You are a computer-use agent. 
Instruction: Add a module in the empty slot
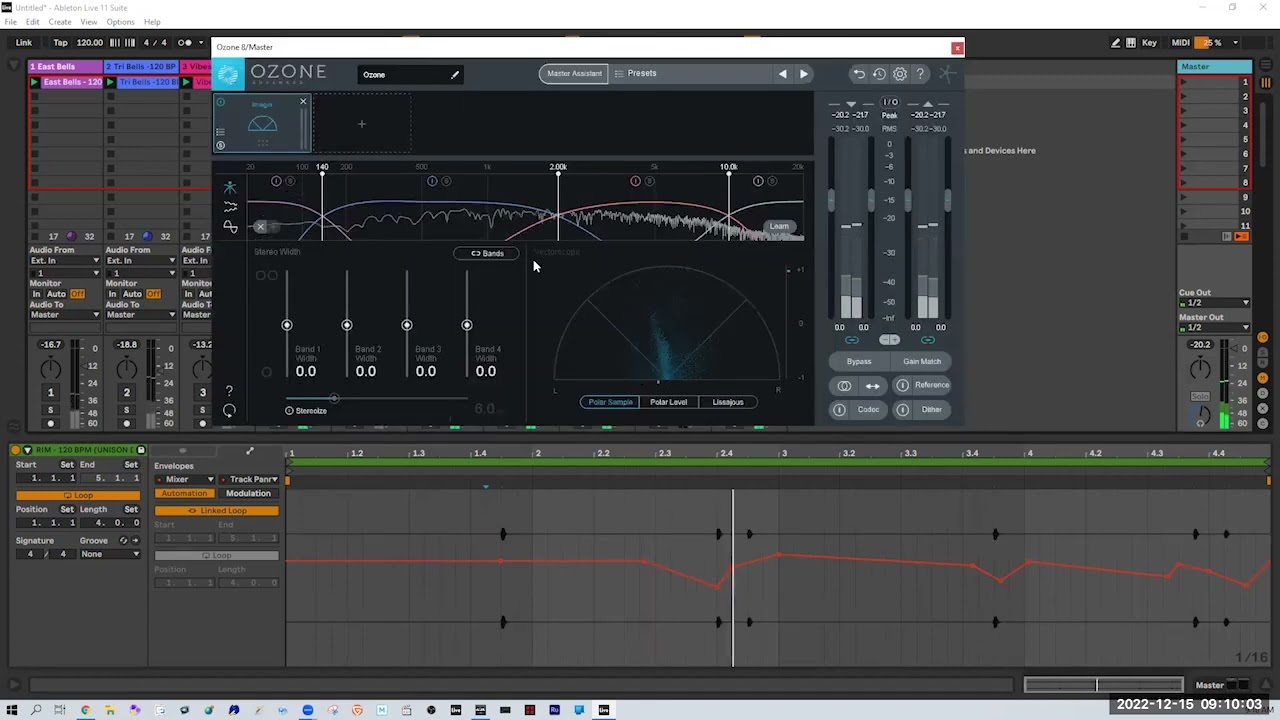(362, 124)
